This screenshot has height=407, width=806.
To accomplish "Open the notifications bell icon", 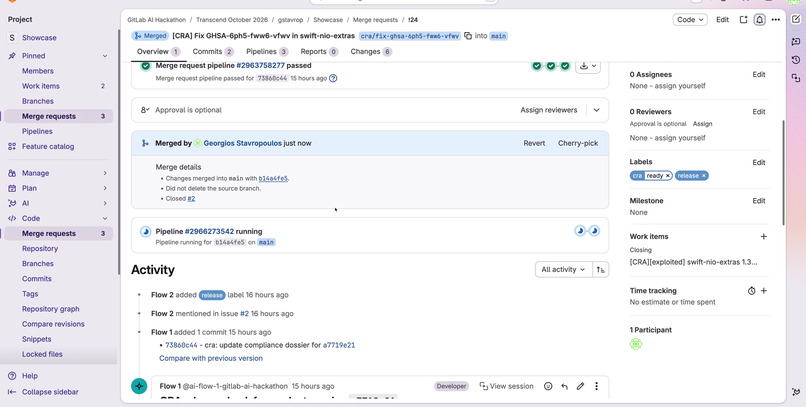I will click(x=759, y=20).
